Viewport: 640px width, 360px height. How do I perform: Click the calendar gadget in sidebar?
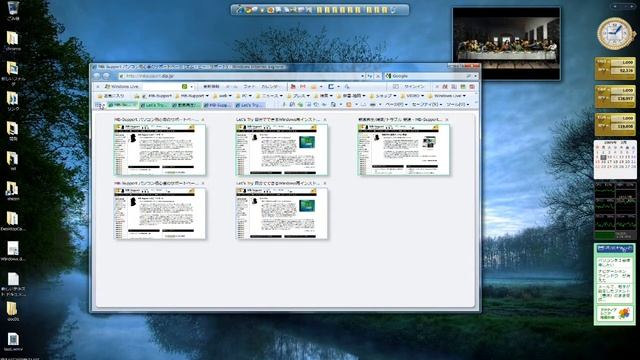615,160
